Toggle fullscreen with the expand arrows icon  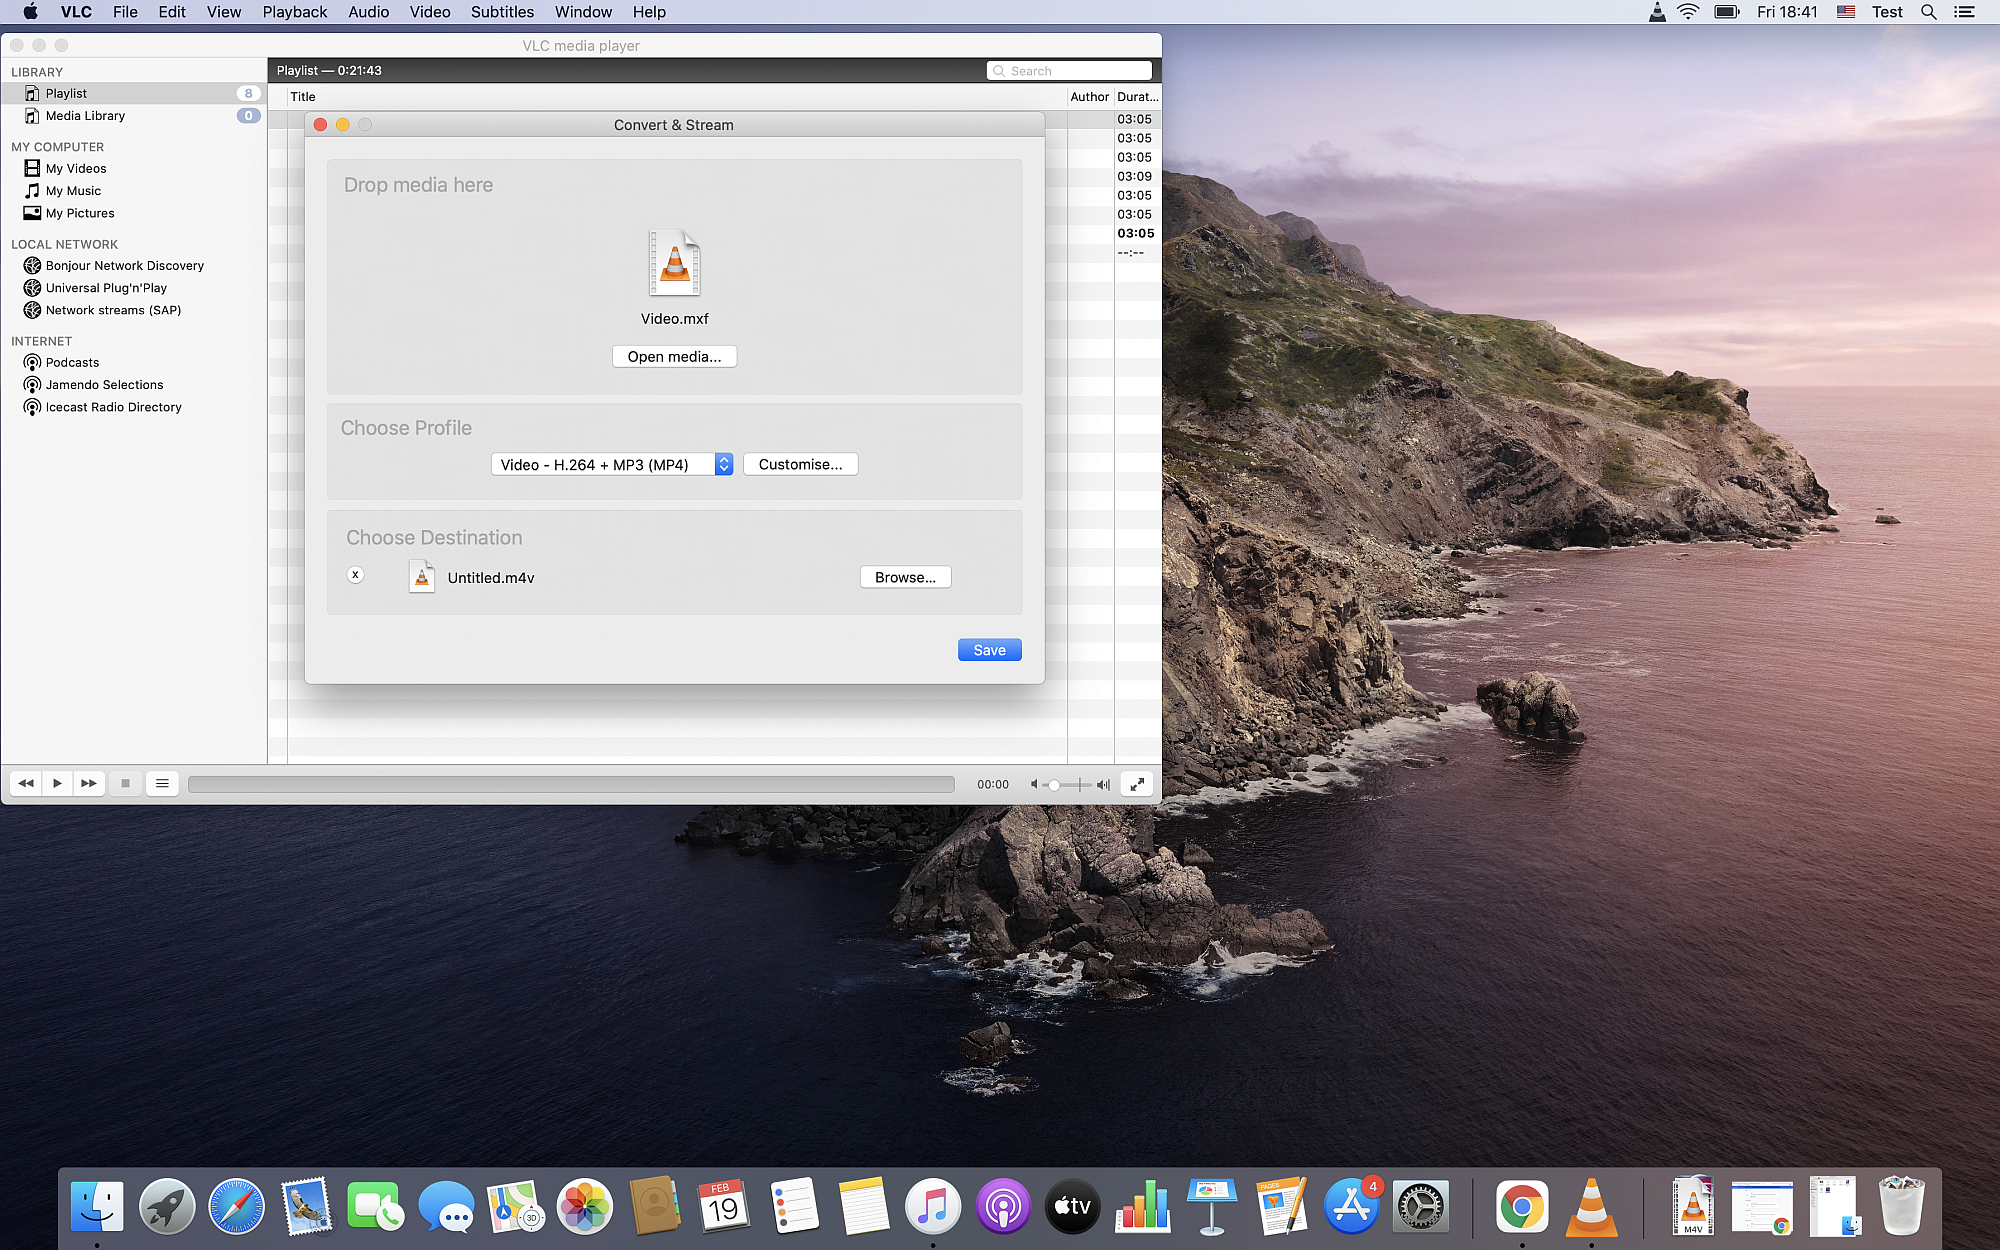pyautogui.click(x=1137, y=785)
